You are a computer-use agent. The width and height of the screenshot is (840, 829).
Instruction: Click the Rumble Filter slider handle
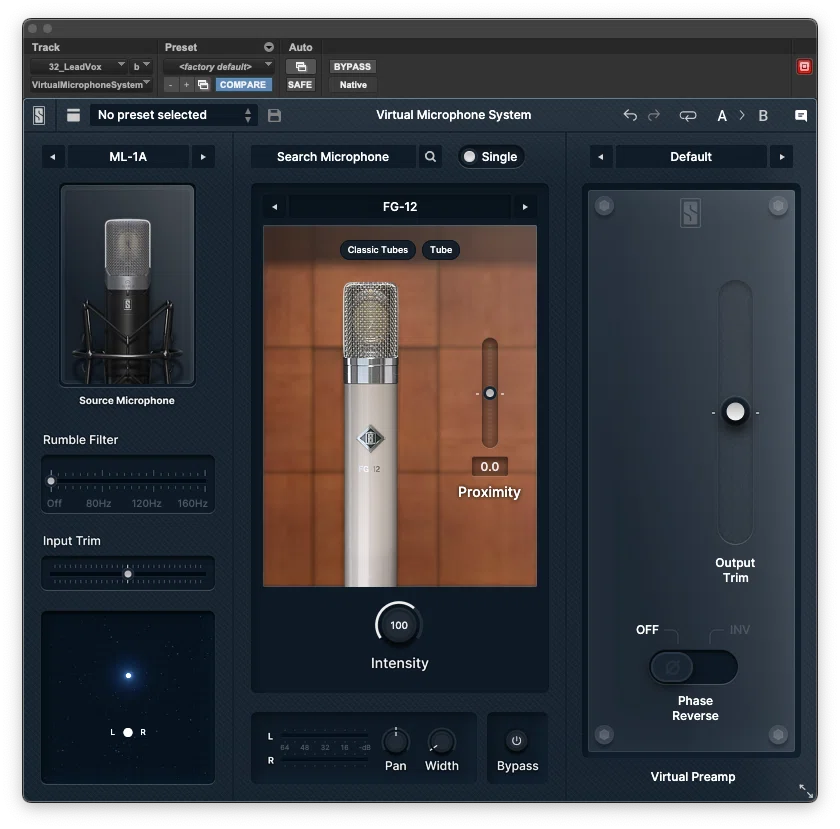coord(51,481)
